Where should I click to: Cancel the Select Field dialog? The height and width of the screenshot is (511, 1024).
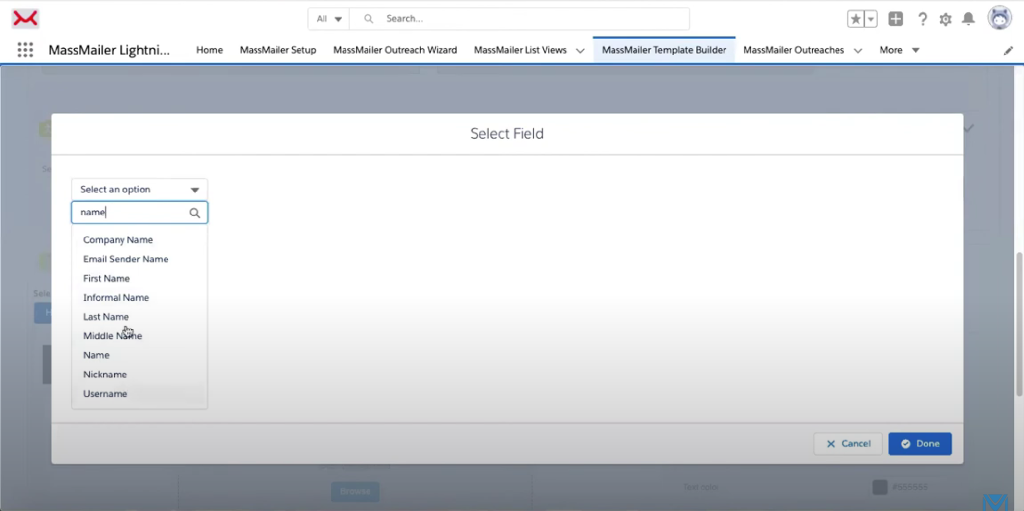tap(847, 443)
